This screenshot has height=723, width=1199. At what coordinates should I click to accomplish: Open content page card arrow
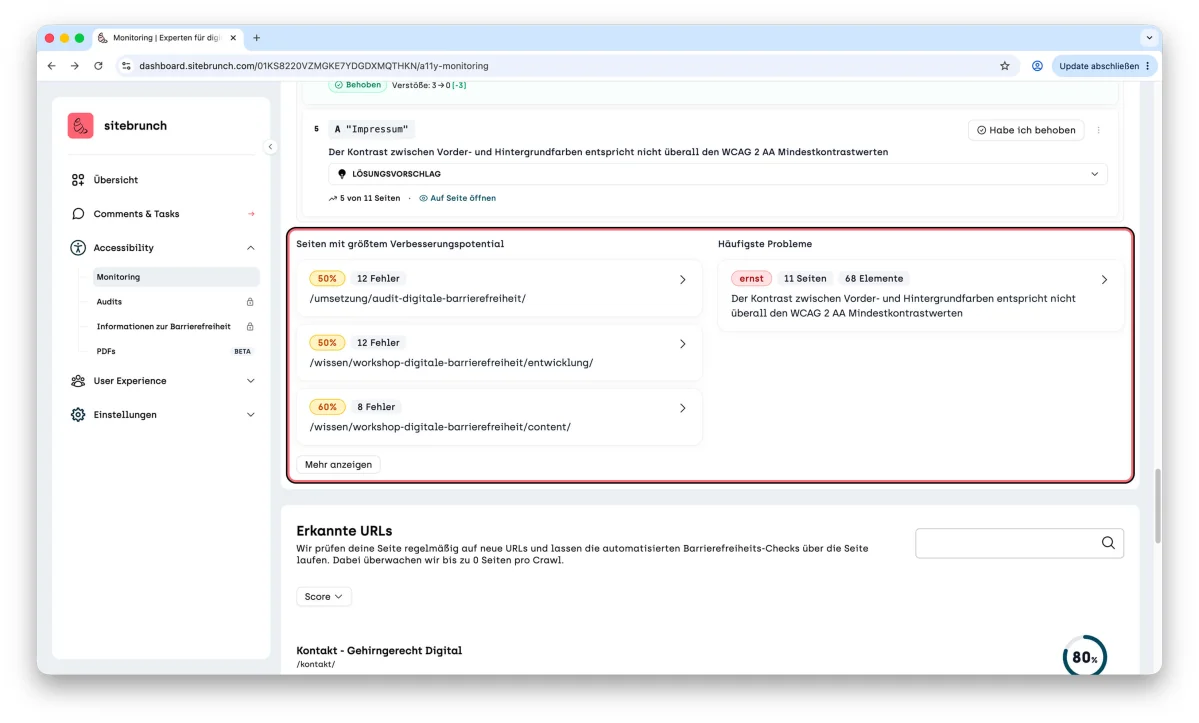coord(683,408)
